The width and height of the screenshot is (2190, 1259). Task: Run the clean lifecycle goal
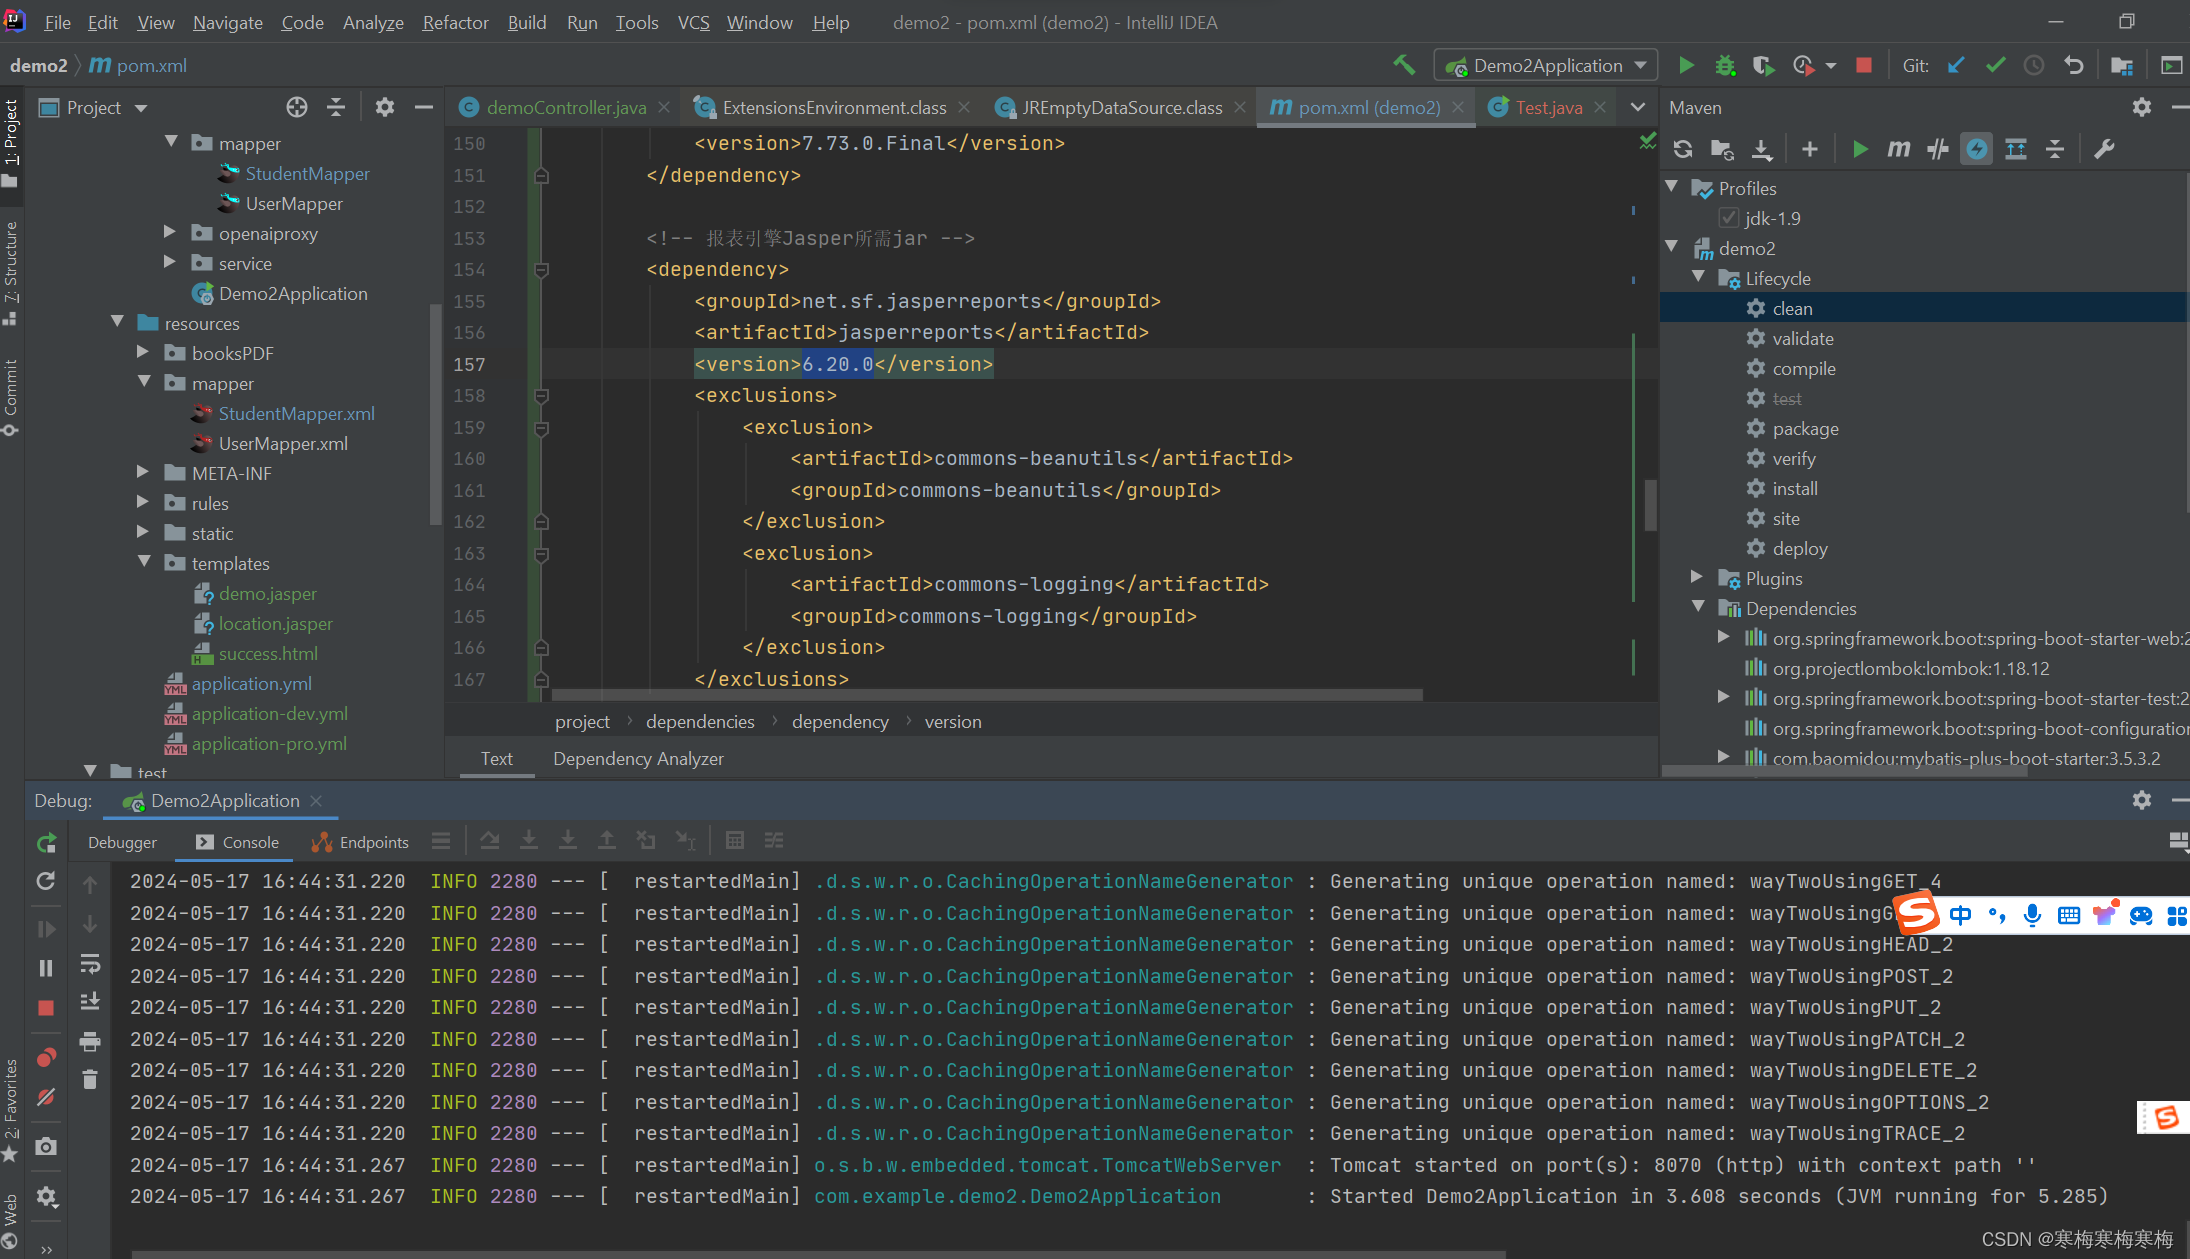[1793, 308]
